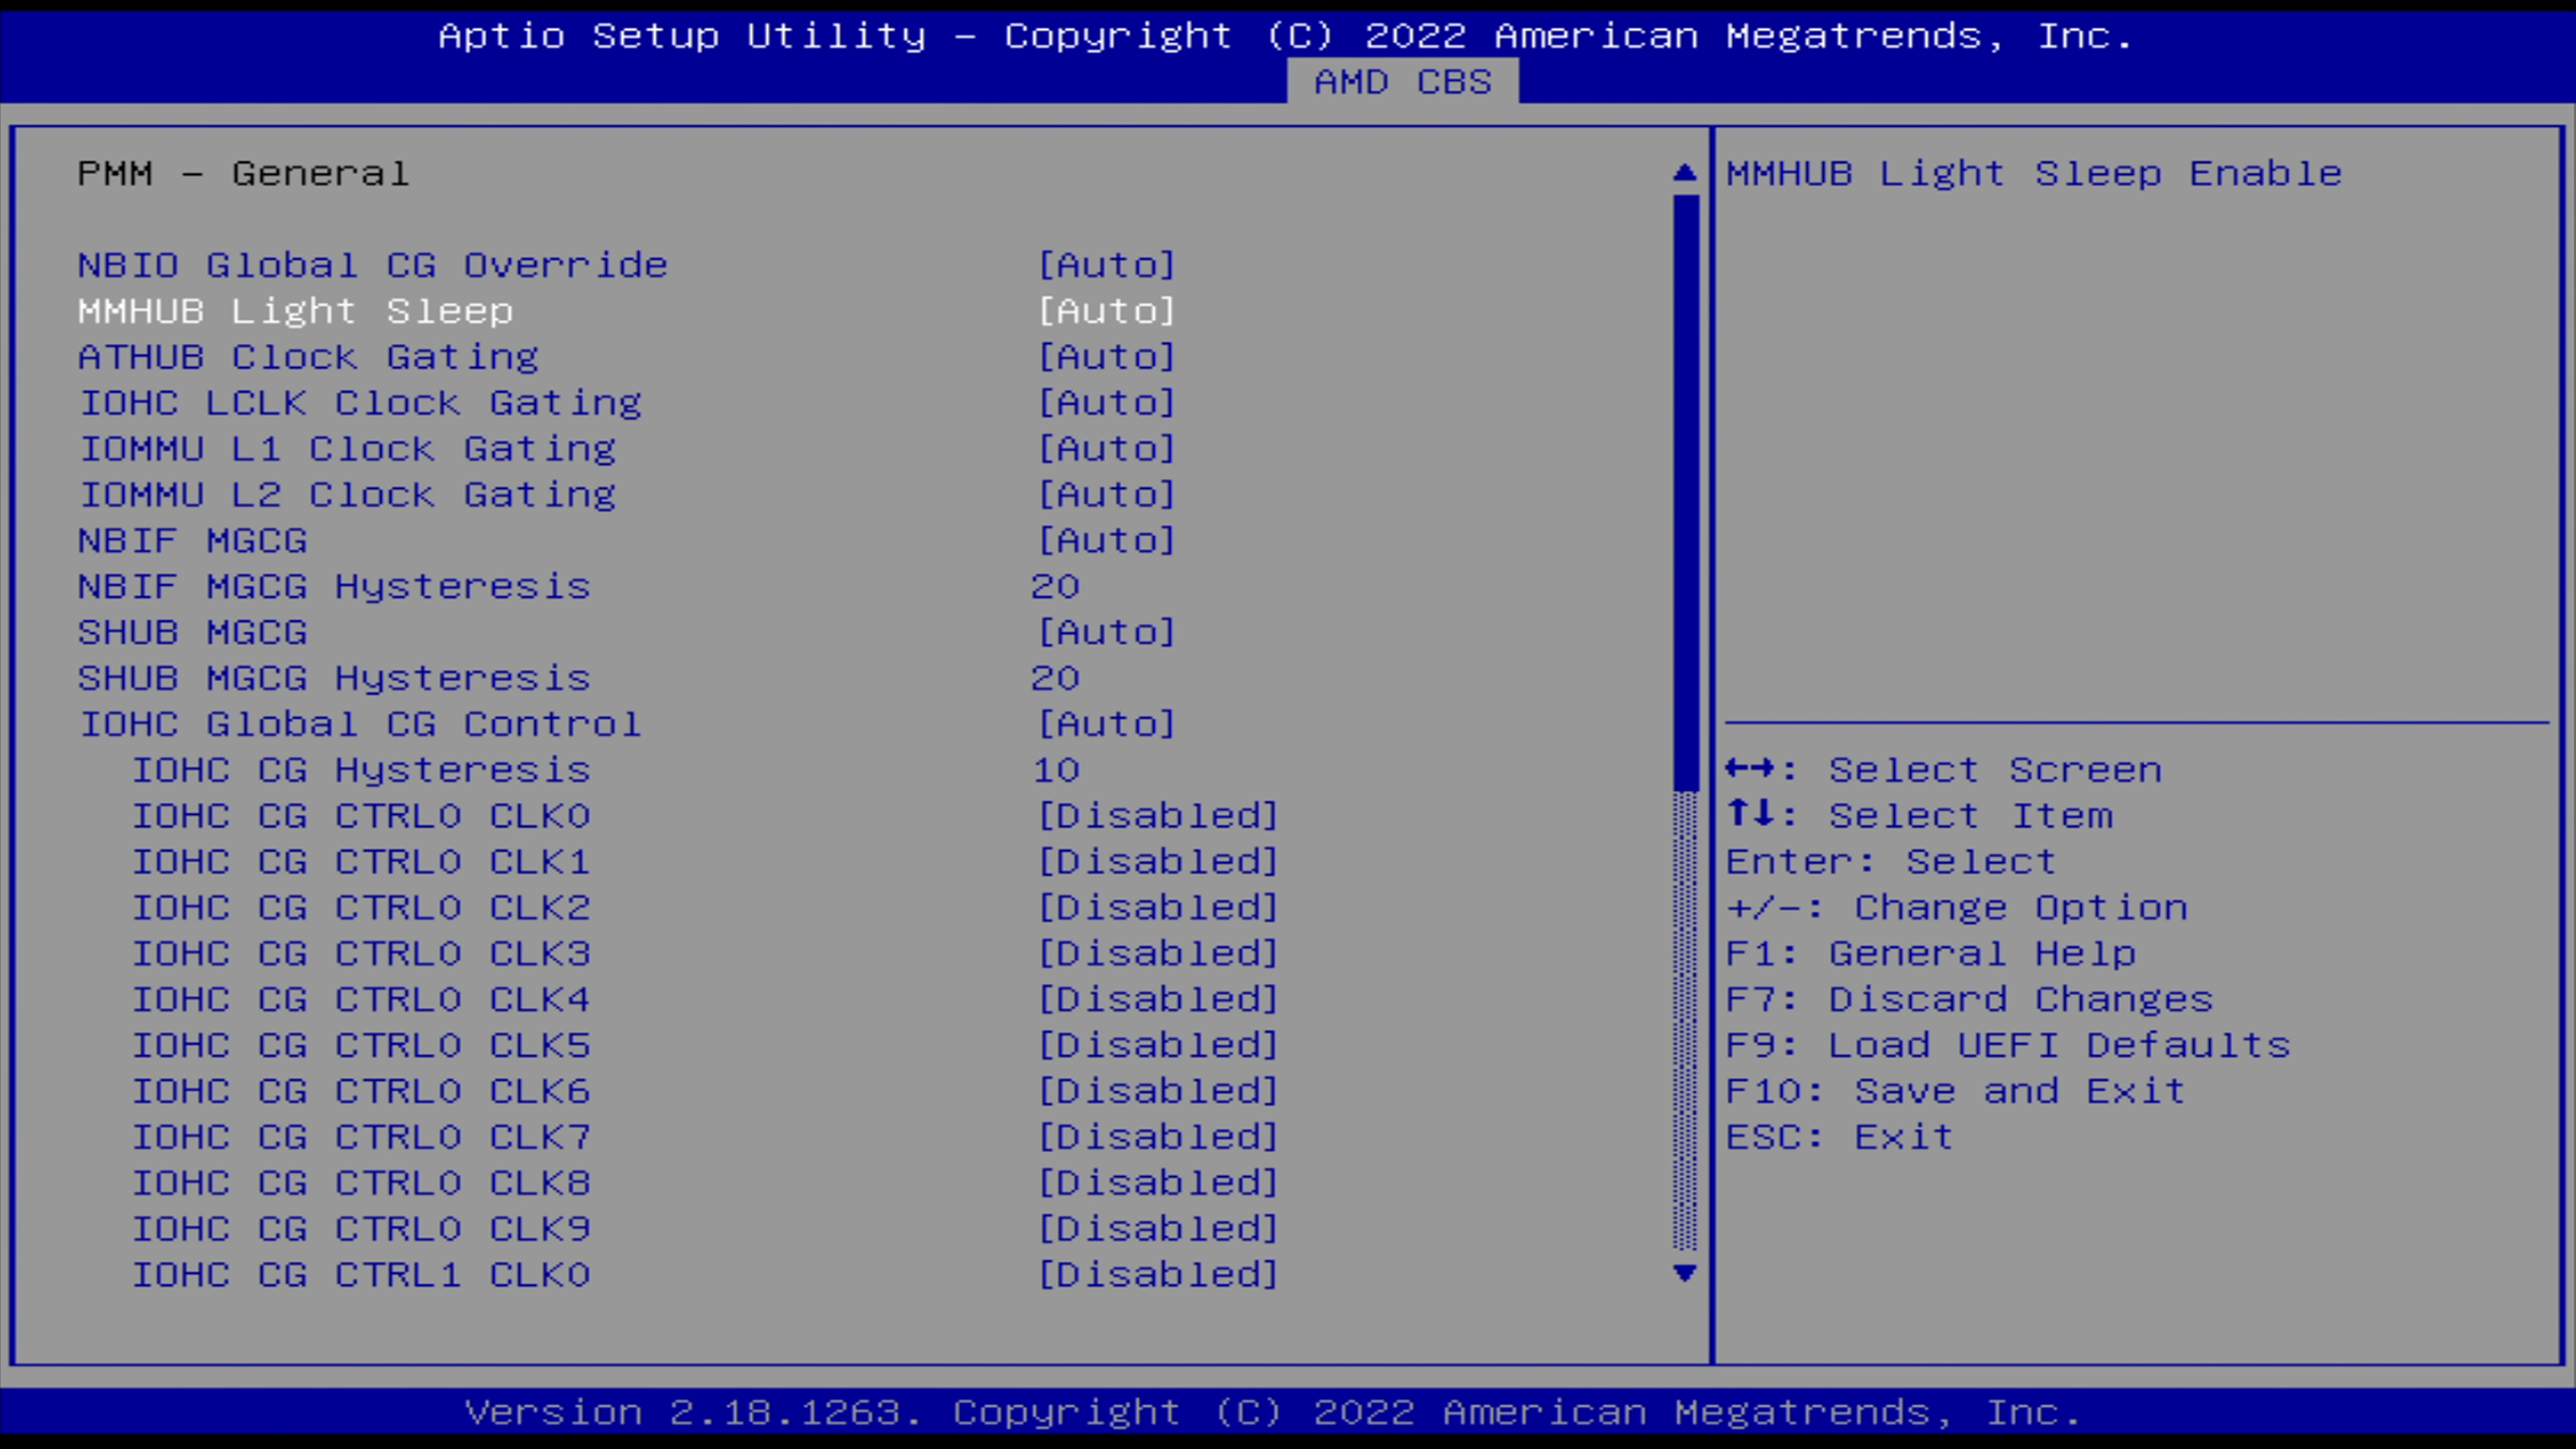Toggle IOHC CG CTRL0 CLK5 Disabled value
The height and width of the screenshot is (1449, 2576).
[x=1158, y=1046]
